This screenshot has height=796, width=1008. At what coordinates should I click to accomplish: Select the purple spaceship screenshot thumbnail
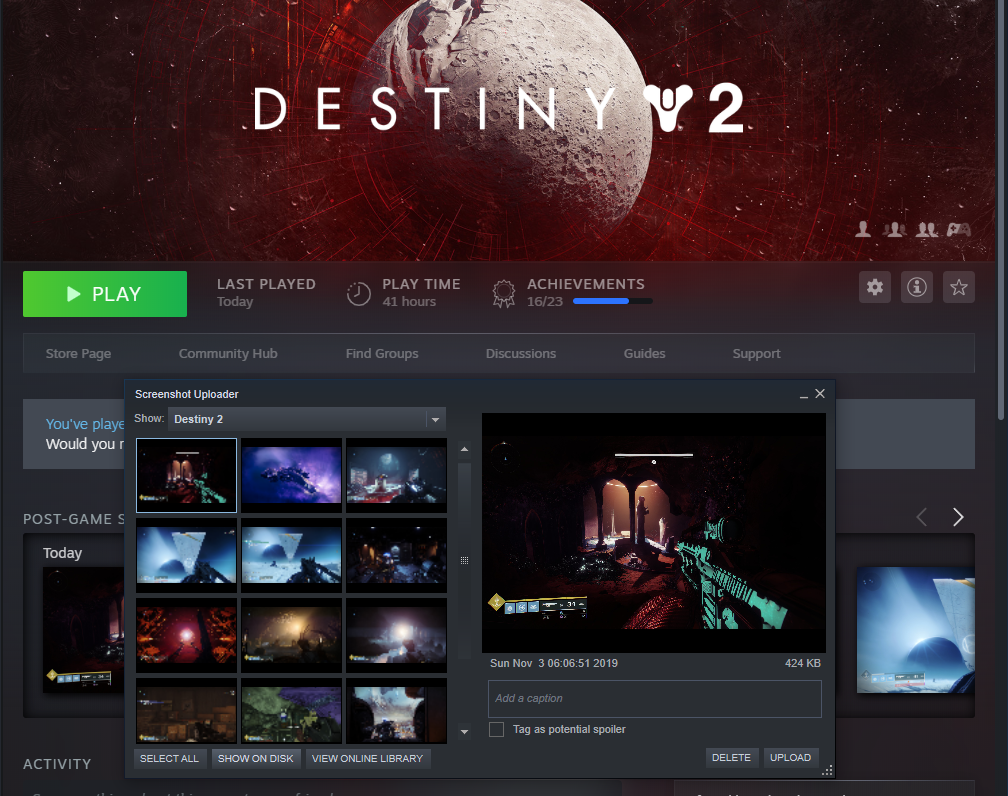tap(291, 475)
